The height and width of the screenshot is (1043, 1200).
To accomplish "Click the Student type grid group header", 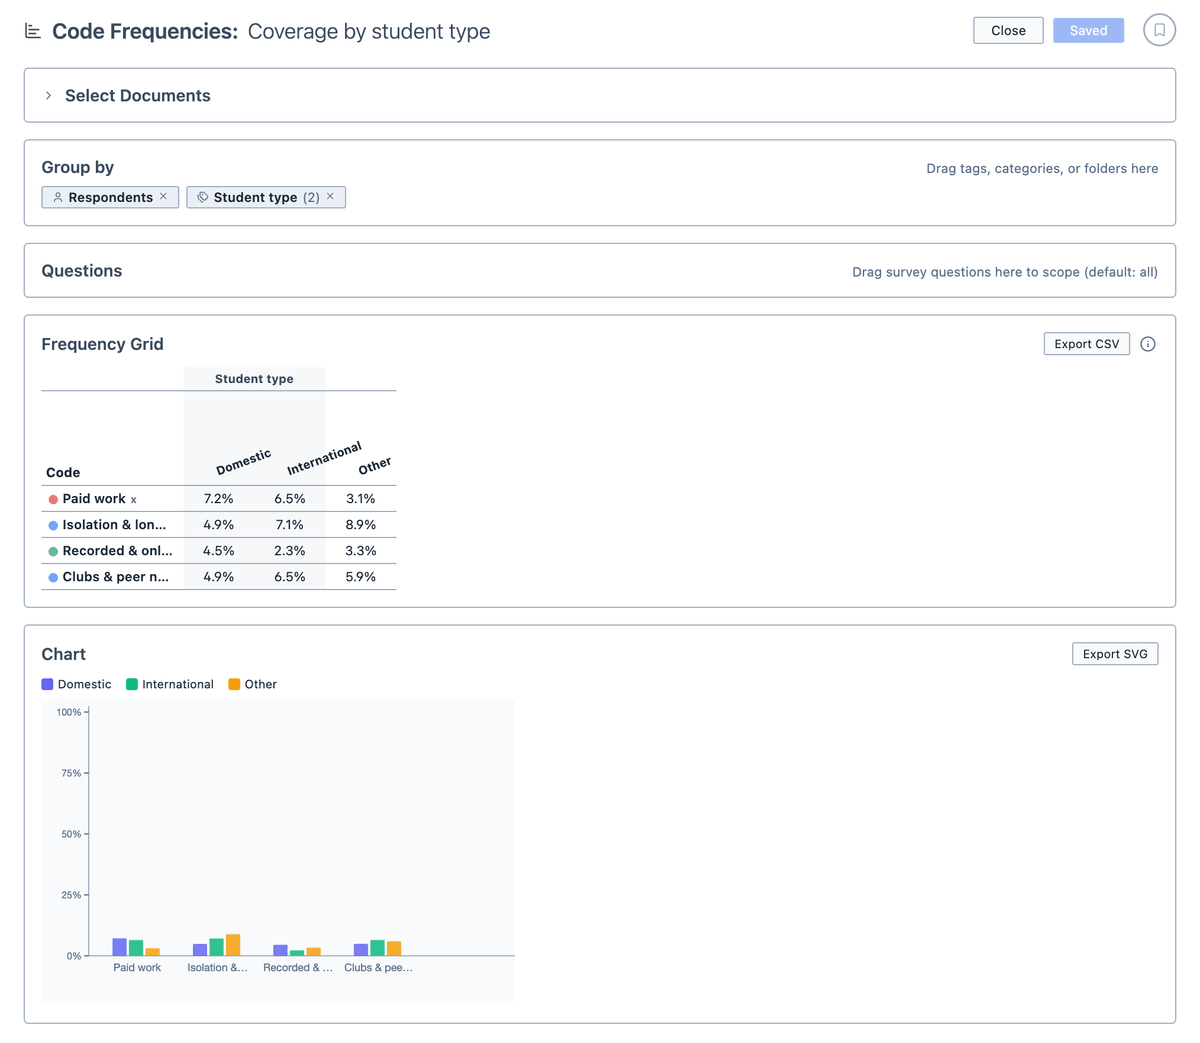I will [254, 379].
